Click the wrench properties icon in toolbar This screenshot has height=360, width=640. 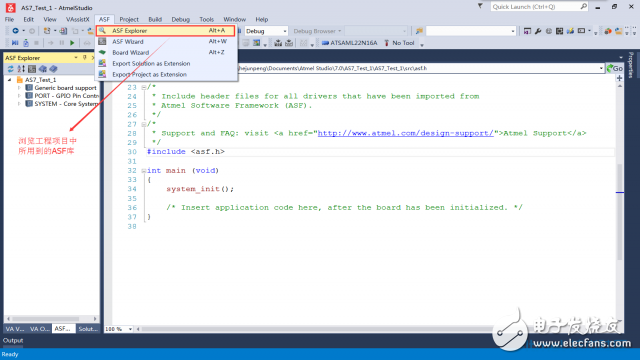point(538,31)
